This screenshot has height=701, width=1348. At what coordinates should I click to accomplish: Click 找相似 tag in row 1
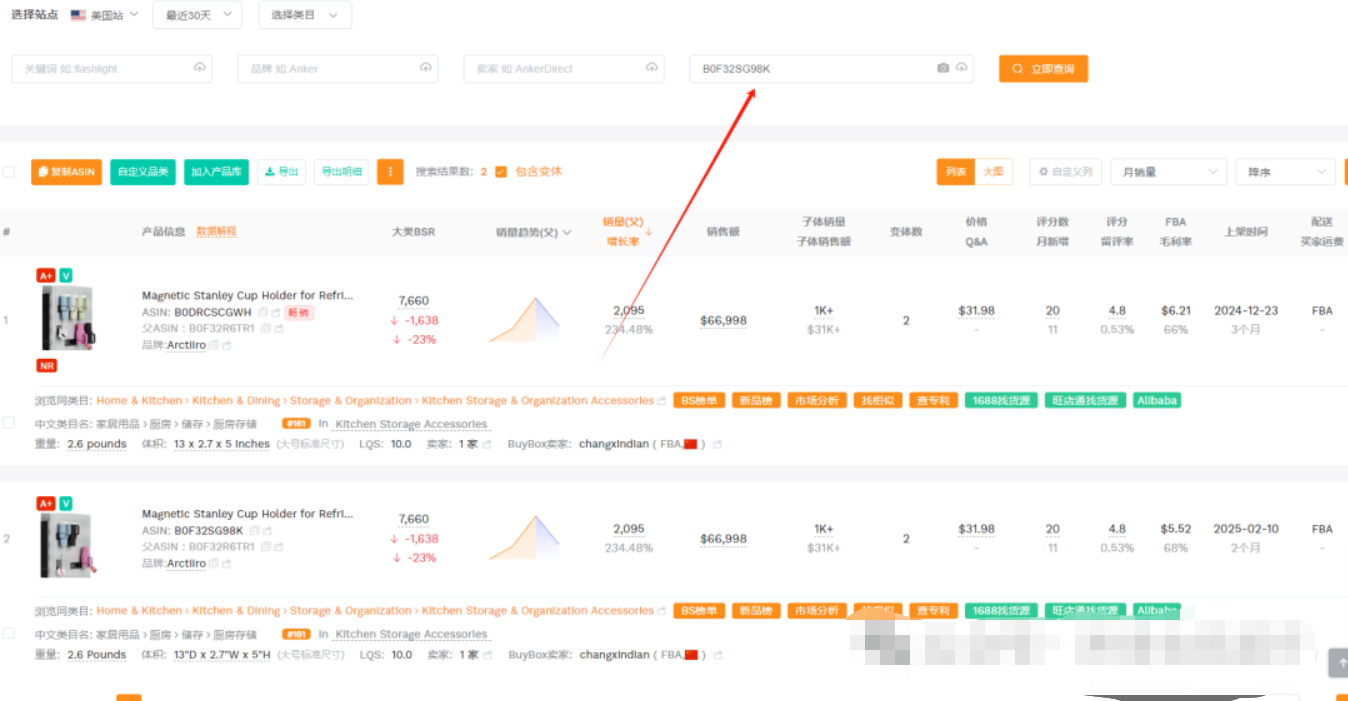point(877,400)
